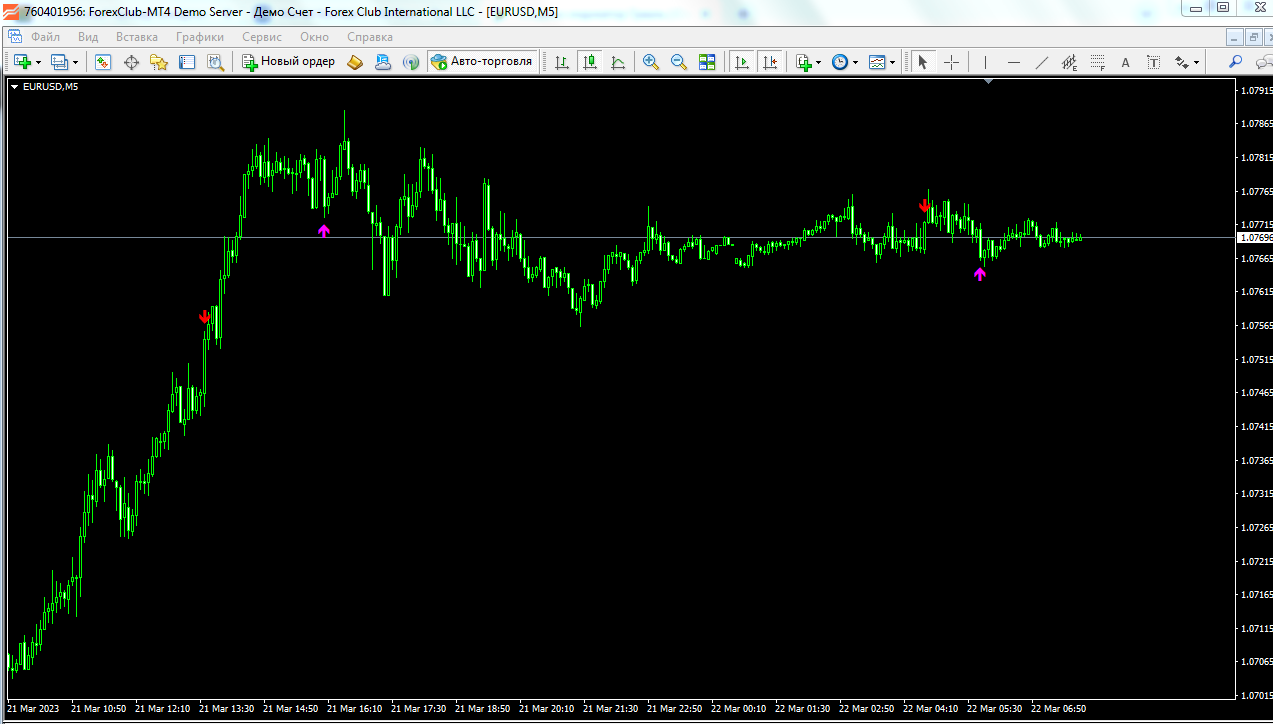Minimize the inner chart window
Viewport: 1273px width, 724px height.
tap(1235, 37)
